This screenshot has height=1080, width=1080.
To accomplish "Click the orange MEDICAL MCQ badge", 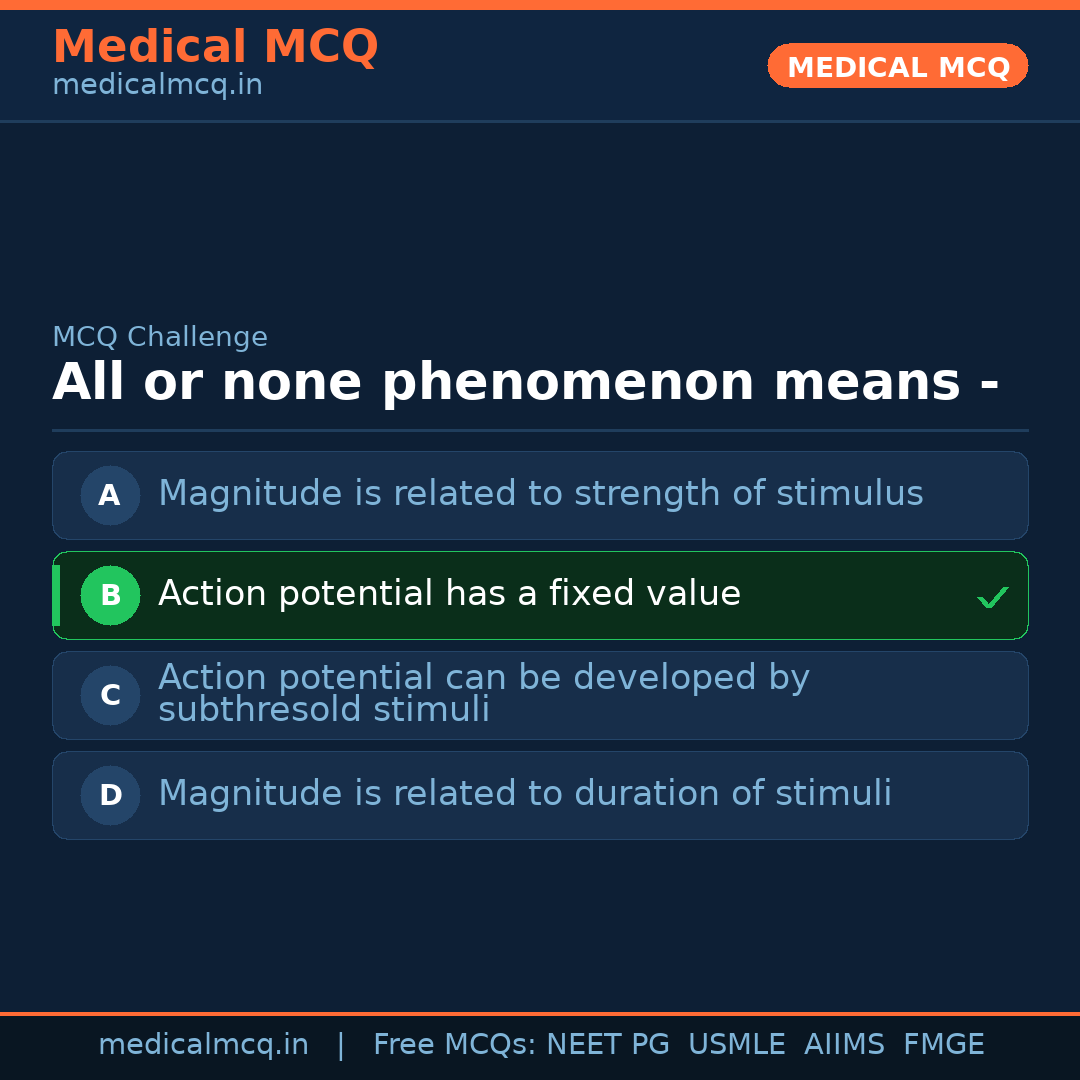I will (x=897, y=66).
